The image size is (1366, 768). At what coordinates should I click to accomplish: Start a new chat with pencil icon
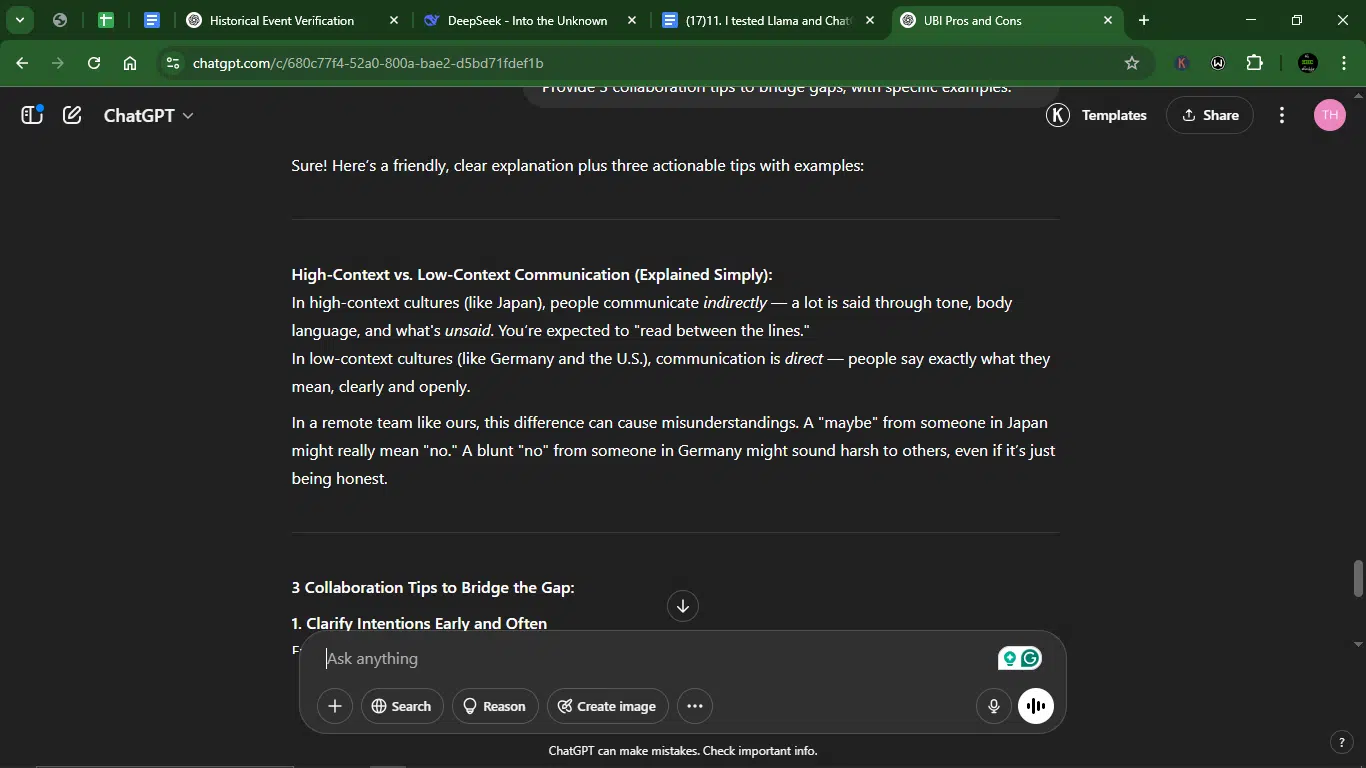pyautogui.click(x=72, y=115)
